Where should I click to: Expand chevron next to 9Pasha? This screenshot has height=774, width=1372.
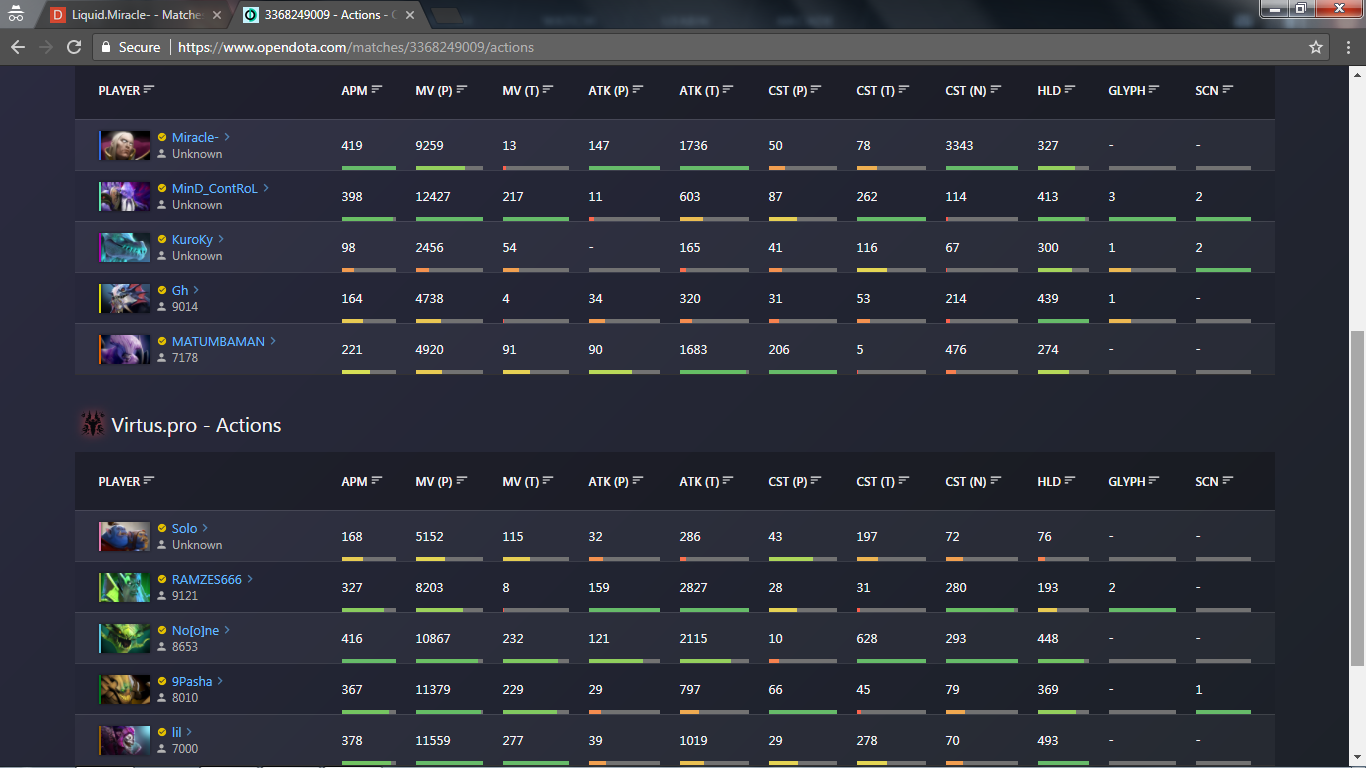pos(221,681)
